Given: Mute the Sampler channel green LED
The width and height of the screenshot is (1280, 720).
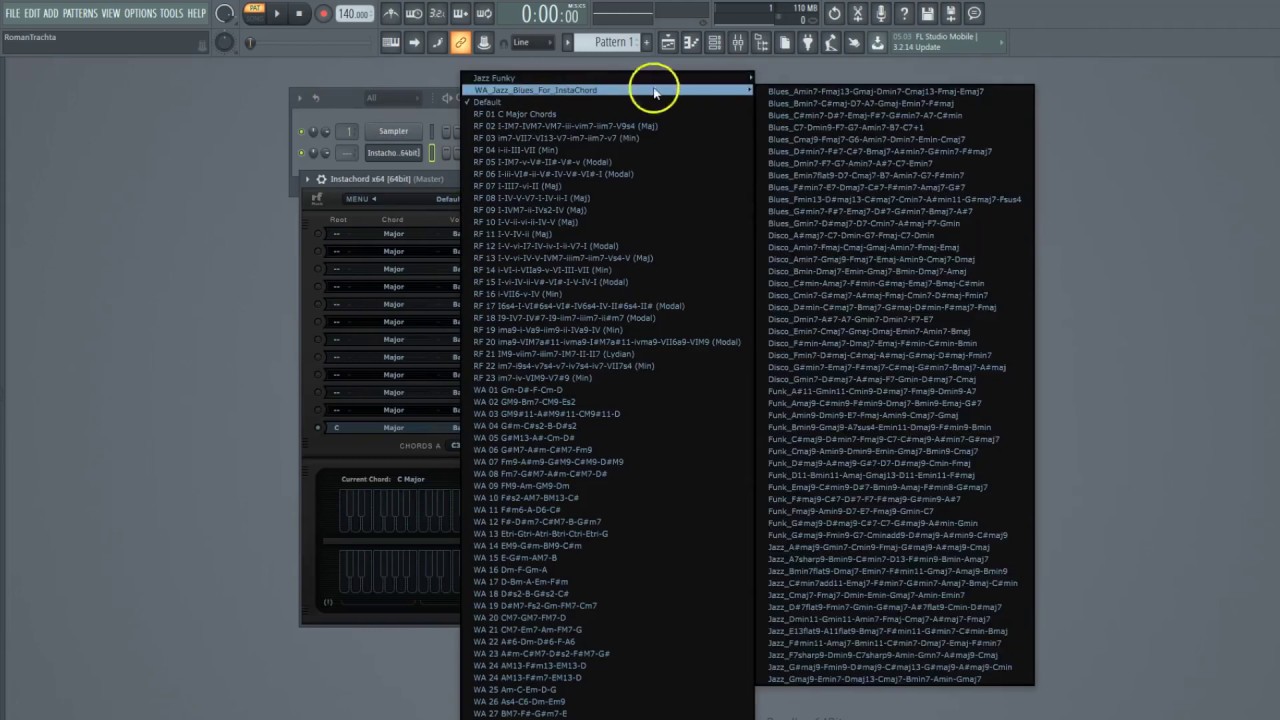Looking at the screenshot, I should point(301,131).
